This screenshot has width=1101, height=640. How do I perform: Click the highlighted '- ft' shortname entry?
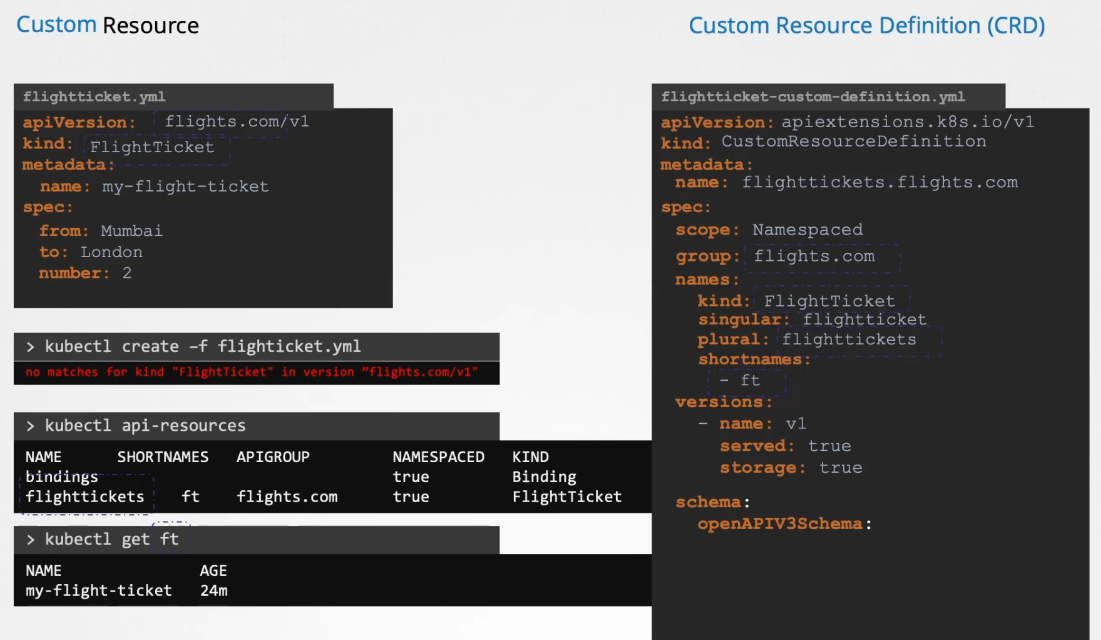click(x=740, y=380)
